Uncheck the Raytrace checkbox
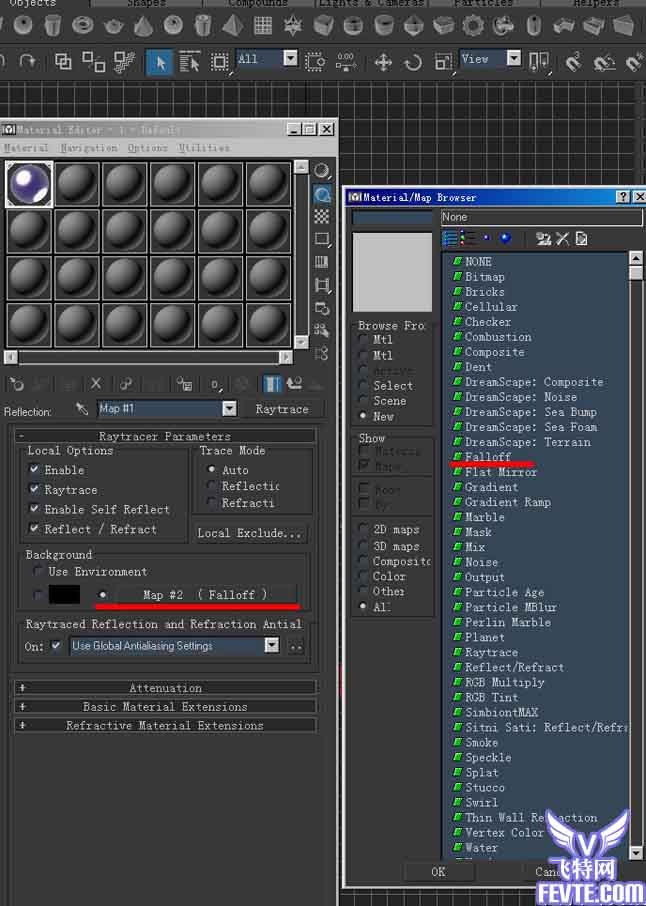This screenshot has width=646, height=906. [x=34, y=489]
